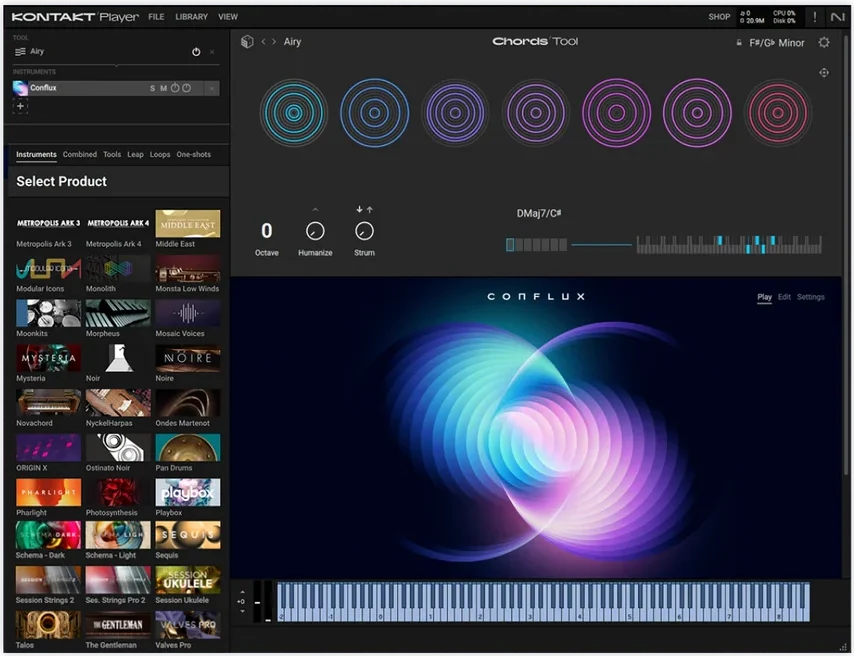
Task: Switch to the Instruments browser tab
Action: coord(36,155)
